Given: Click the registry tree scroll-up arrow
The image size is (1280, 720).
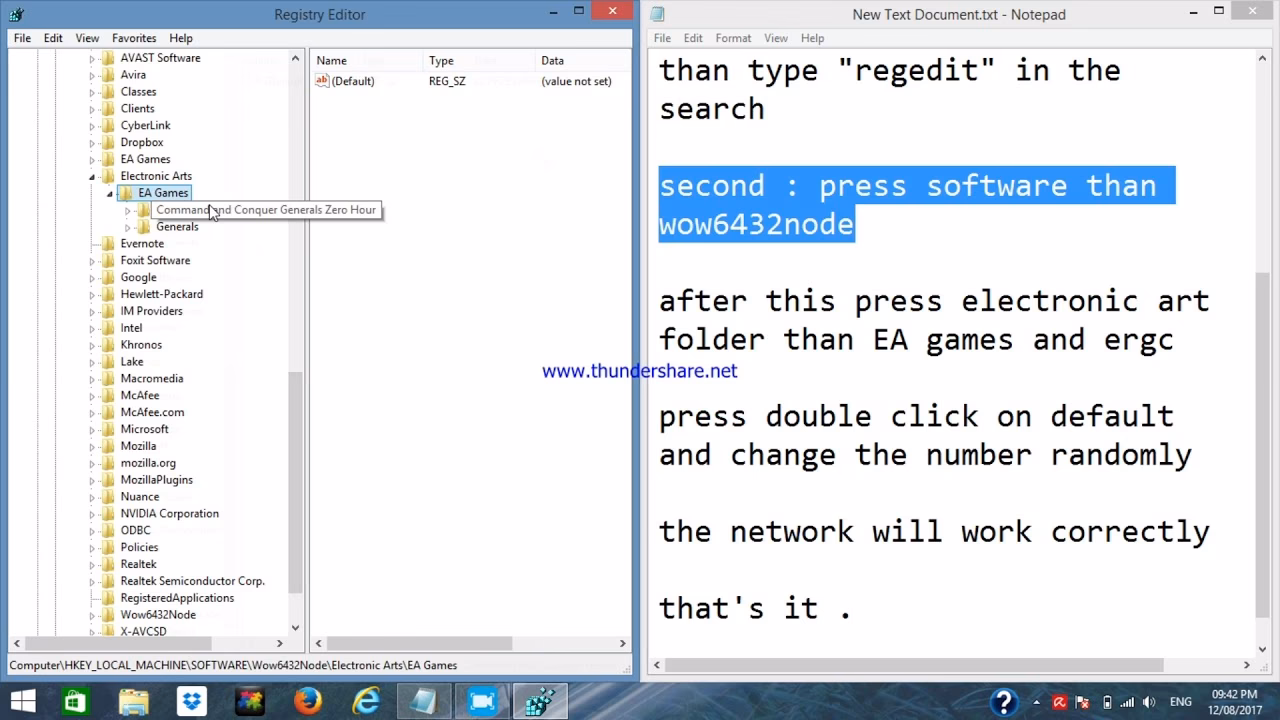Looking at the screenshot, I should tap(295, 59).
